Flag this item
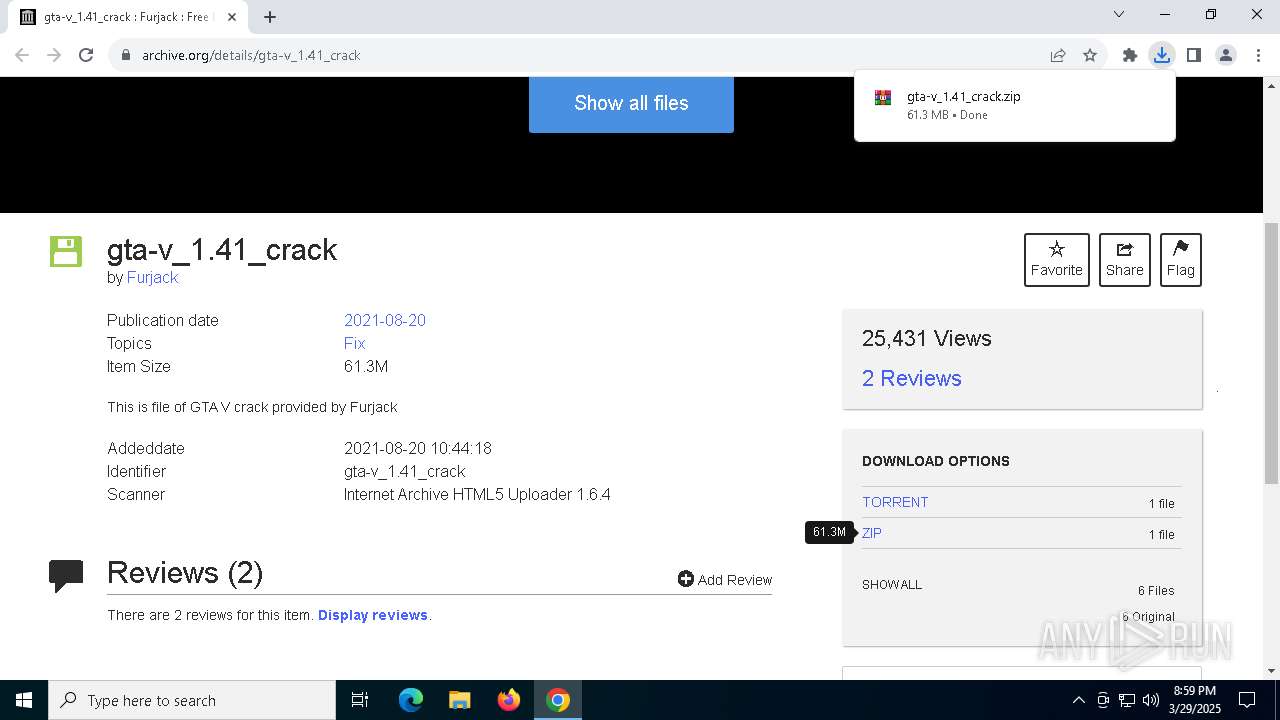 click(x=1181, y=260)
